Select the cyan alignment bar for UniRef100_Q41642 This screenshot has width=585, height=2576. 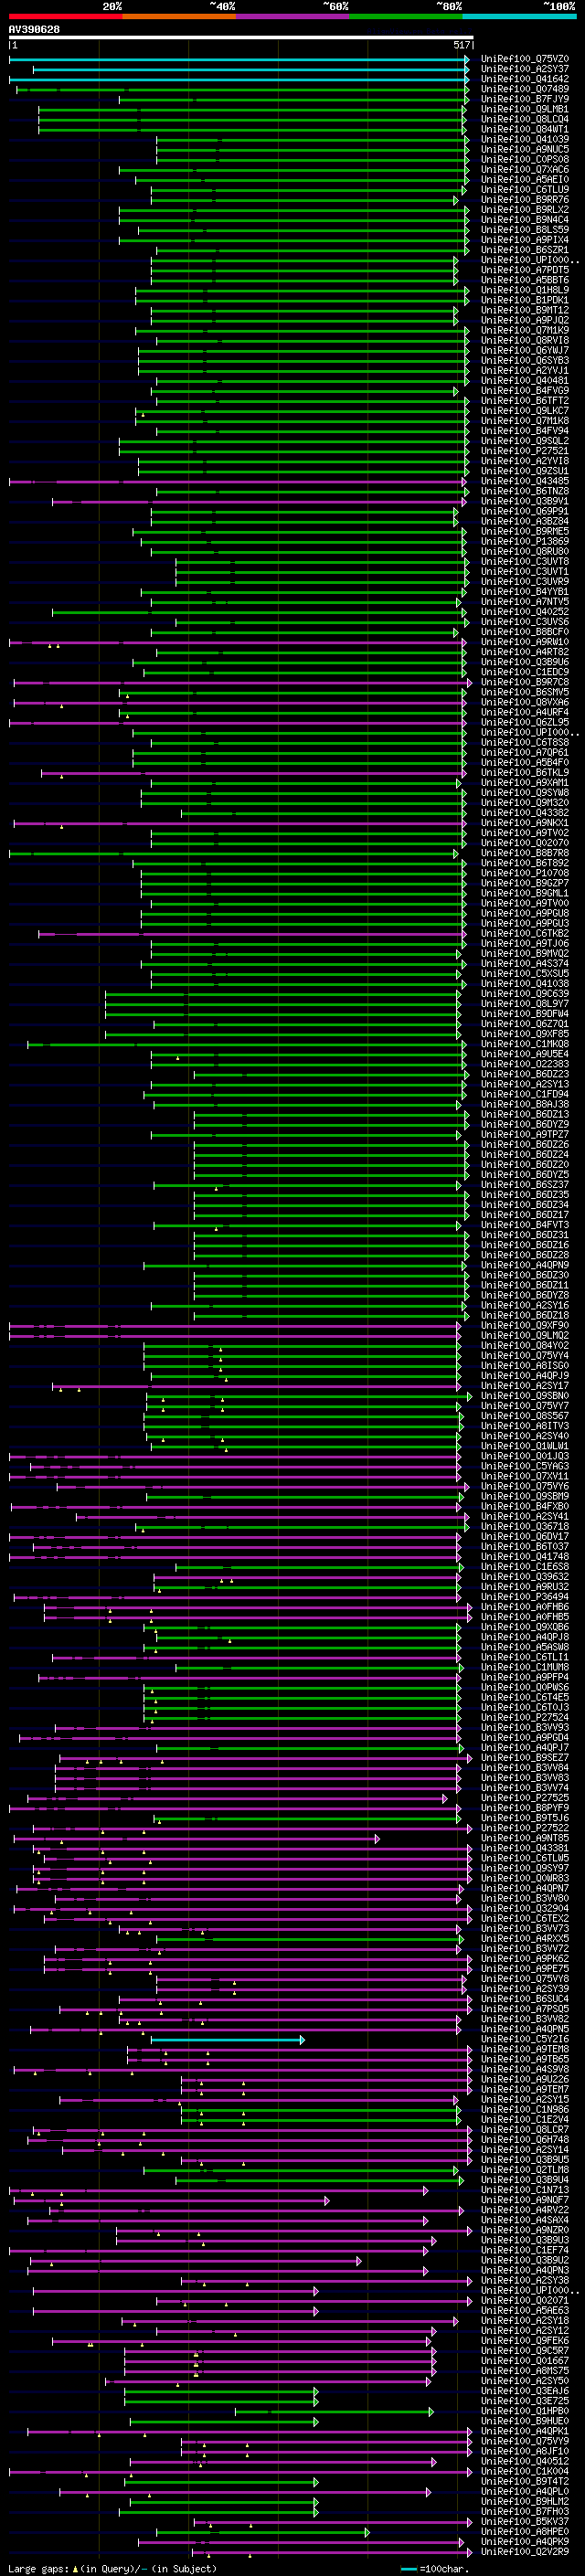239,79
